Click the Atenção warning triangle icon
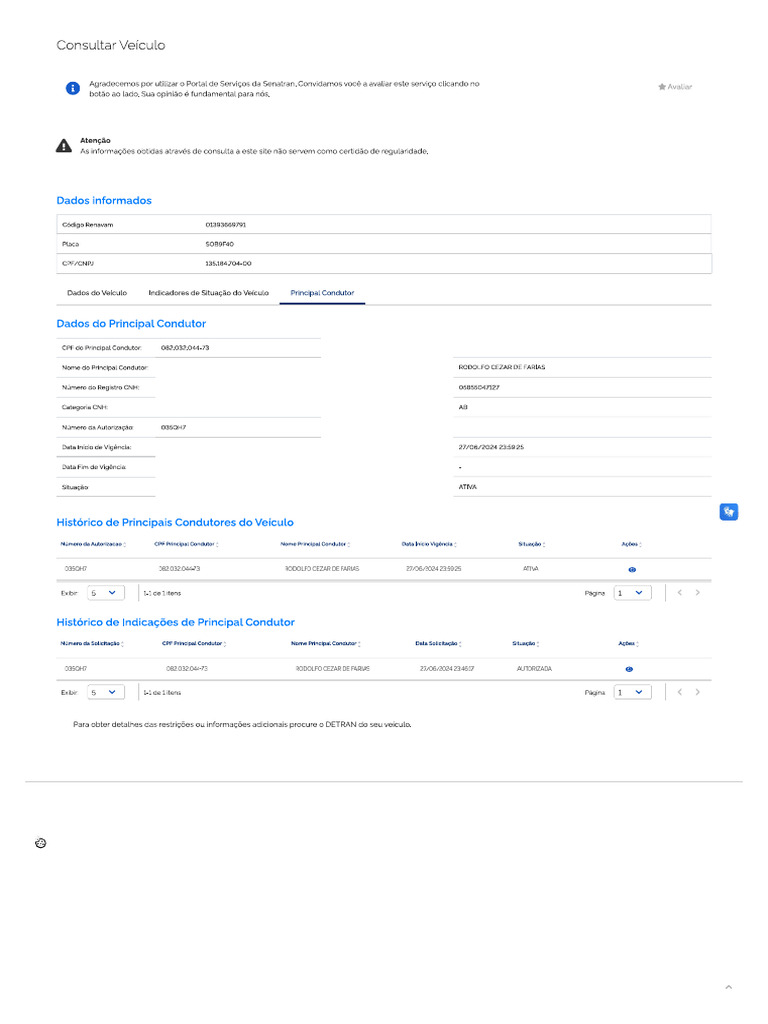Image resolution: width=768 pixels, height=1024 pixels. pos(64,146)
